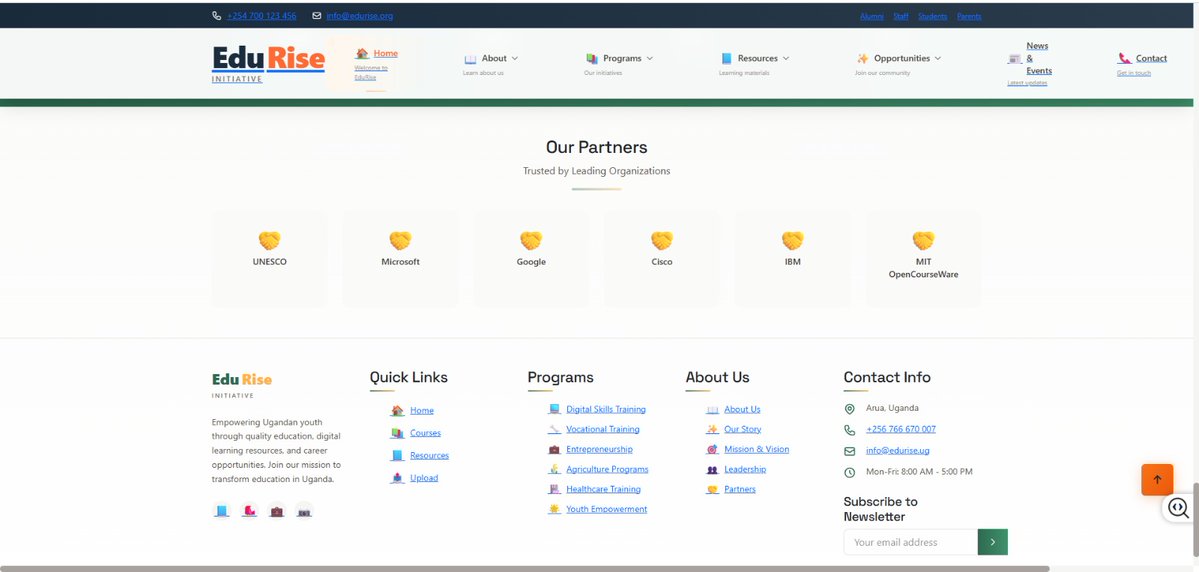Open the Our Story footer link
The height and width of the screenshot is (572, 1199).
[742, 430]
